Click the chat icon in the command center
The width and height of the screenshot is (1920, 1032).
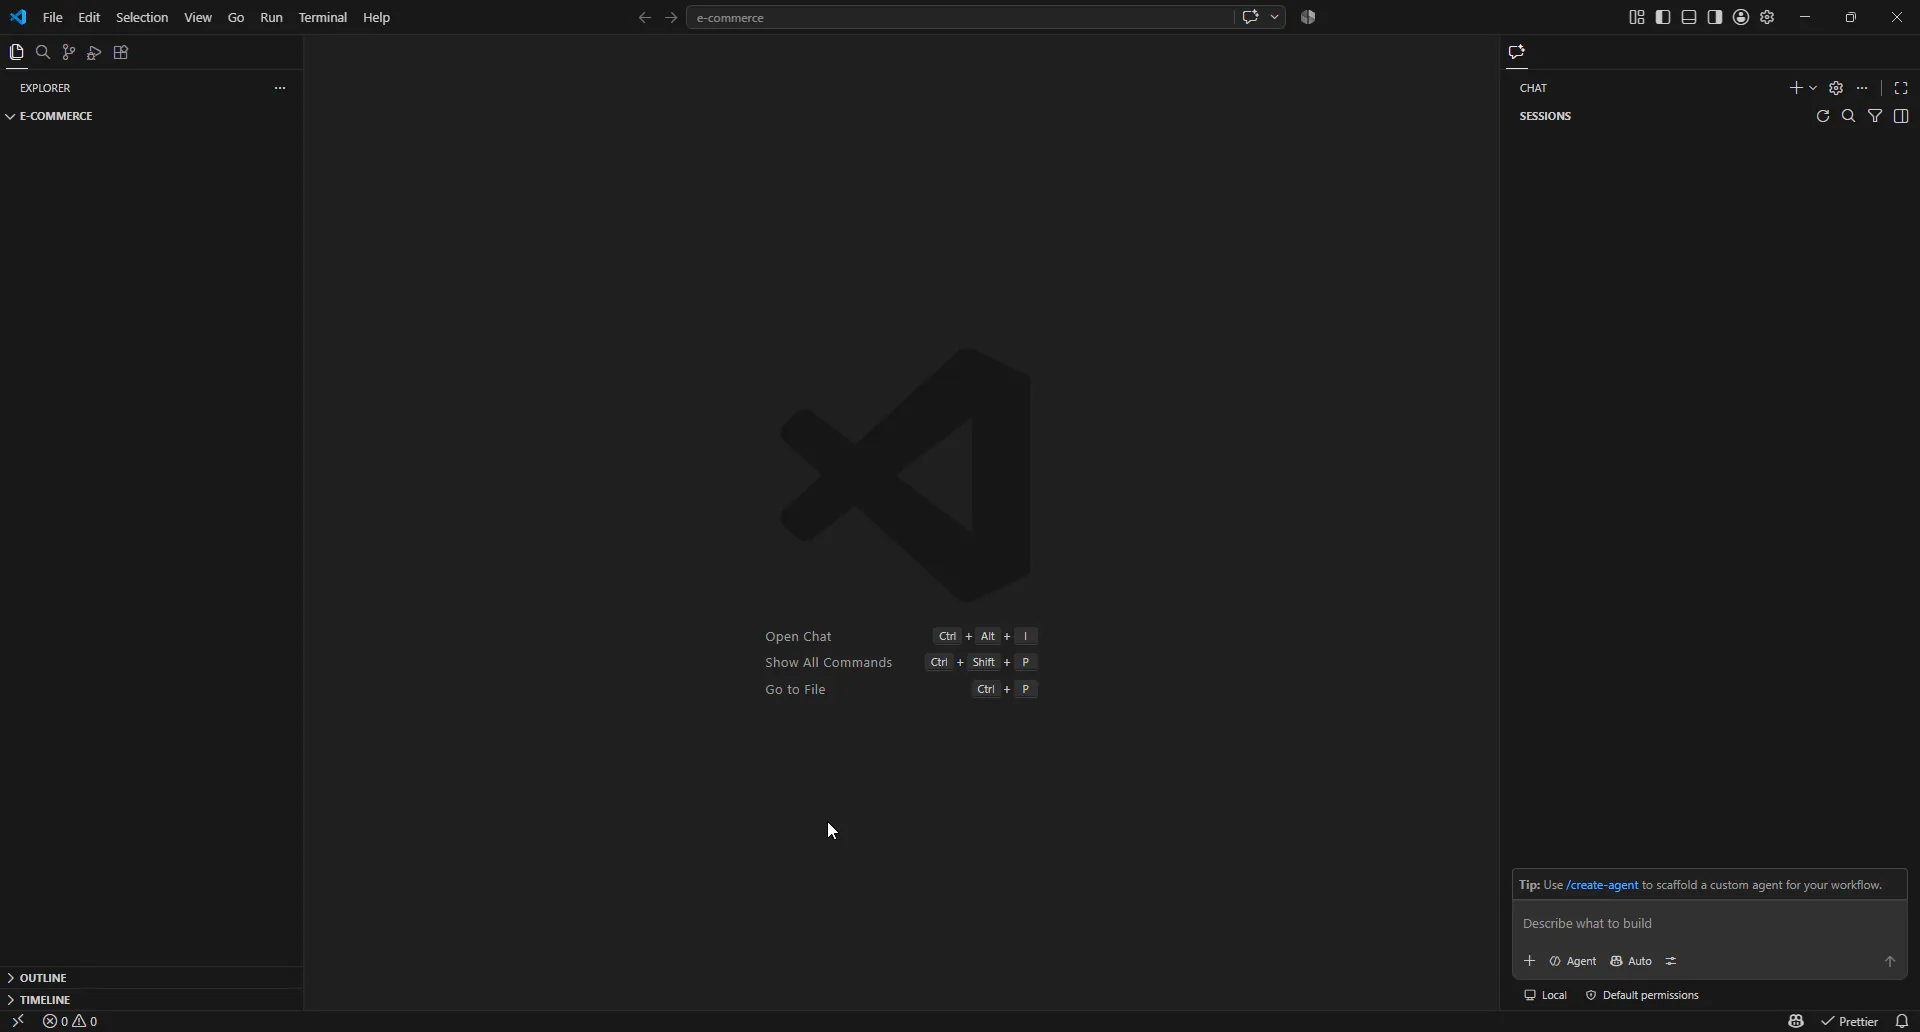pos(1250,17)
